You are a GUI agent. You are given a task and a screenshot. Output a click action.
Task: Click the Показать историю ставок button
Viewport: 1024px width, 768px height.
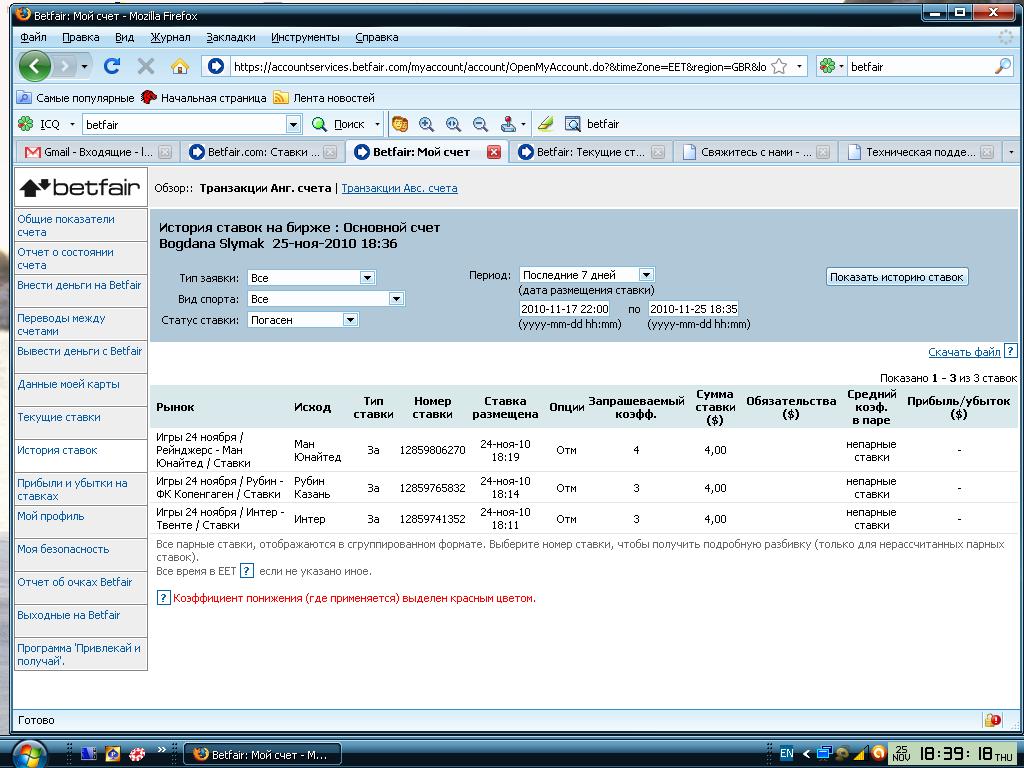tap(897, 277)
